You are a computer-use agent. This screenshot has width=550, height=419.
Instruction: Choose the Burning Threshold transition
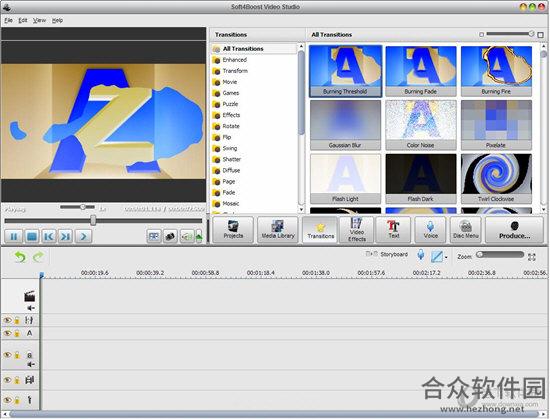346,71
